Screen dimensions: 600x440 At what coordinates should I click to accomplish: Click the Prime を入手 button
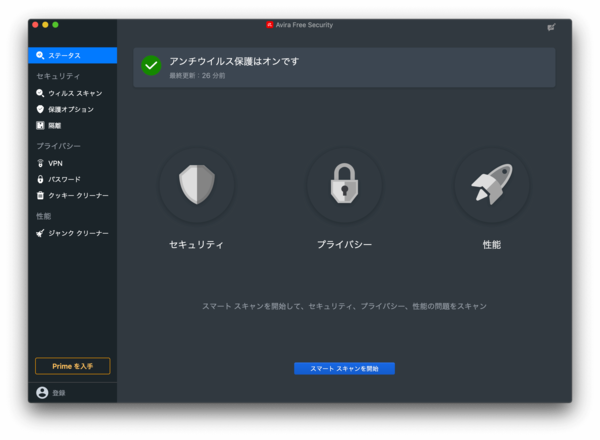[72, 366]
